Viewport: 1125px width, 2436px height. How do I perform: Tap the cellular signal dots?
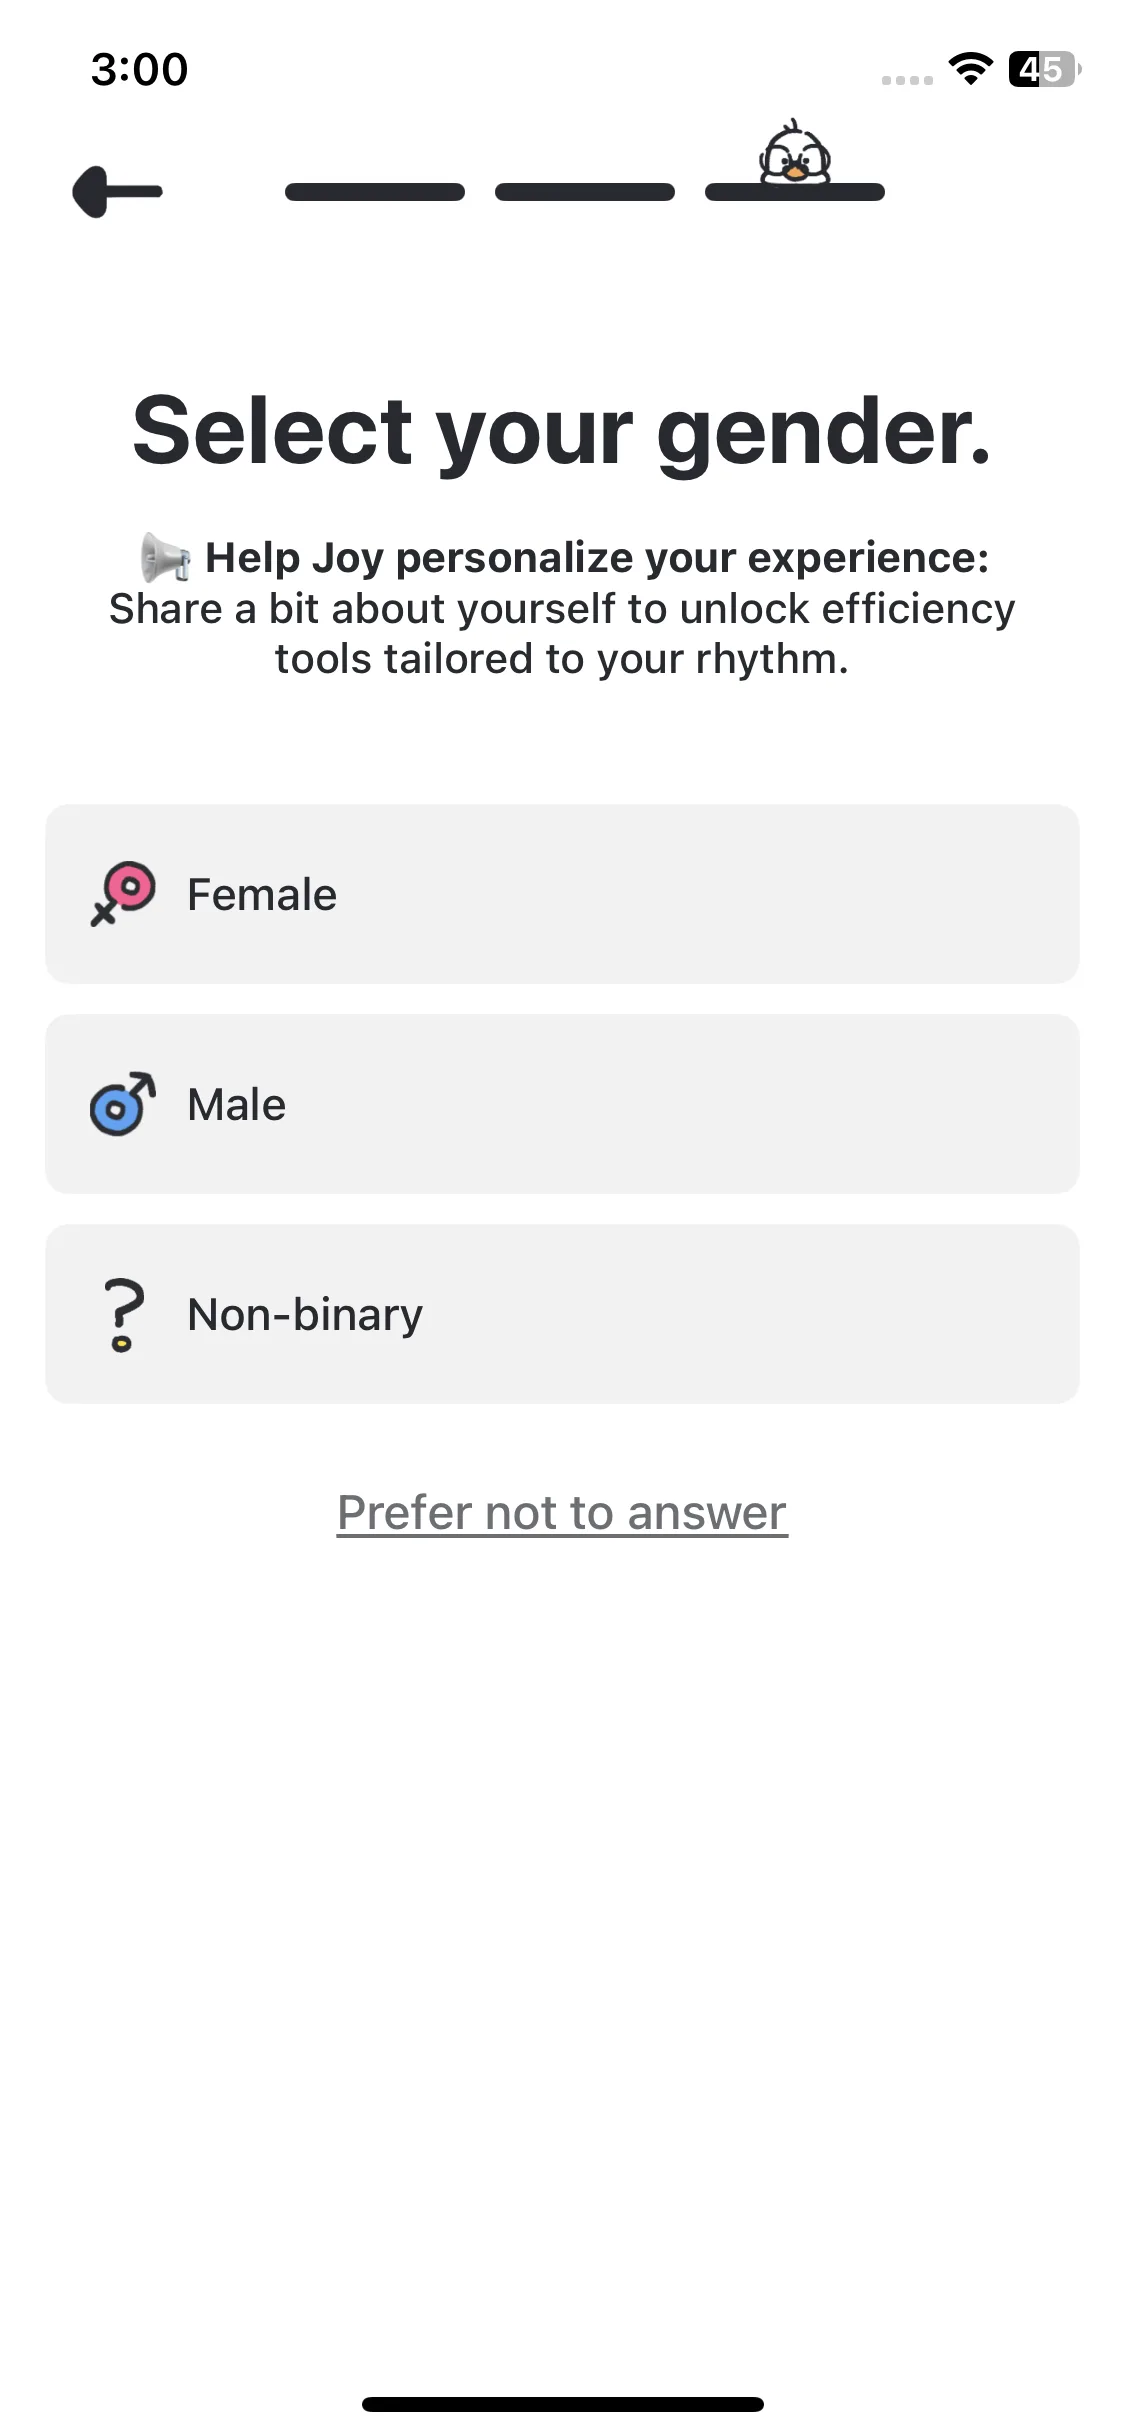click(x=907, y=80)
